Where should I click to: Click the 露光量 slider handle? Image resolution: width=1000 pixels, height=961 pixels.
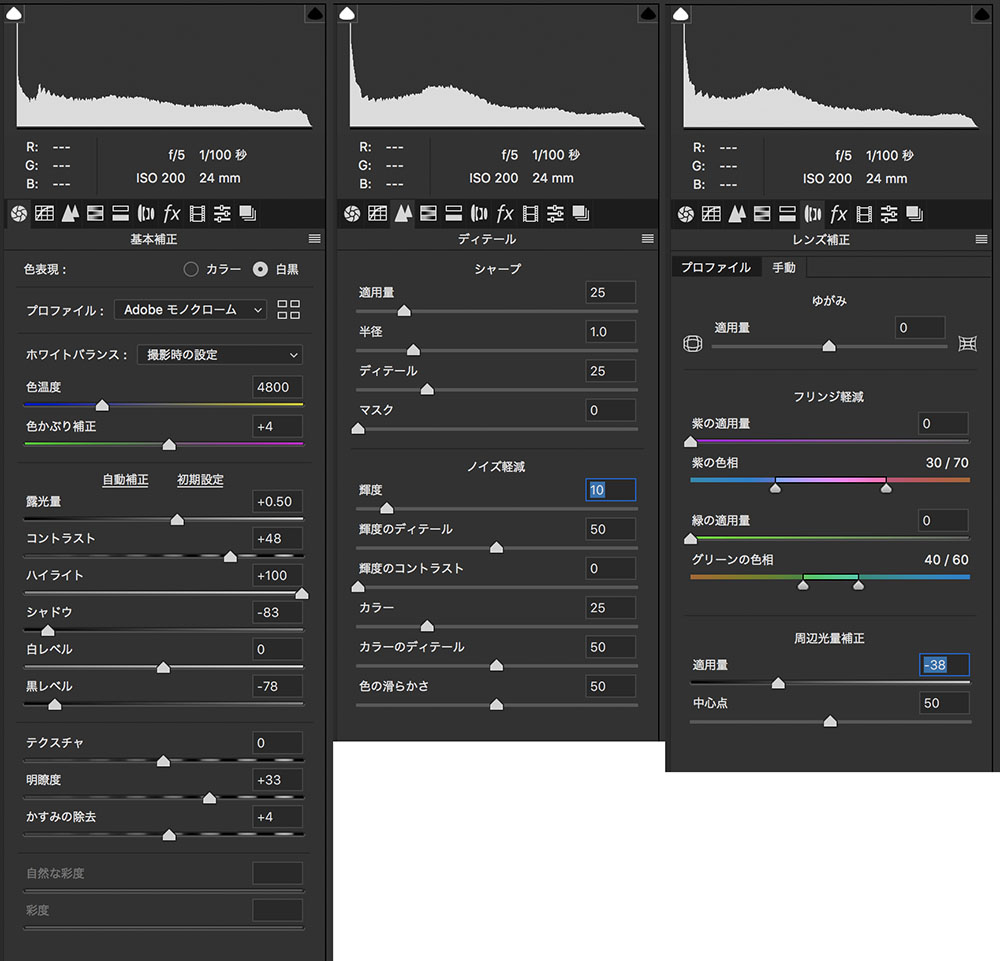[177, 520]
